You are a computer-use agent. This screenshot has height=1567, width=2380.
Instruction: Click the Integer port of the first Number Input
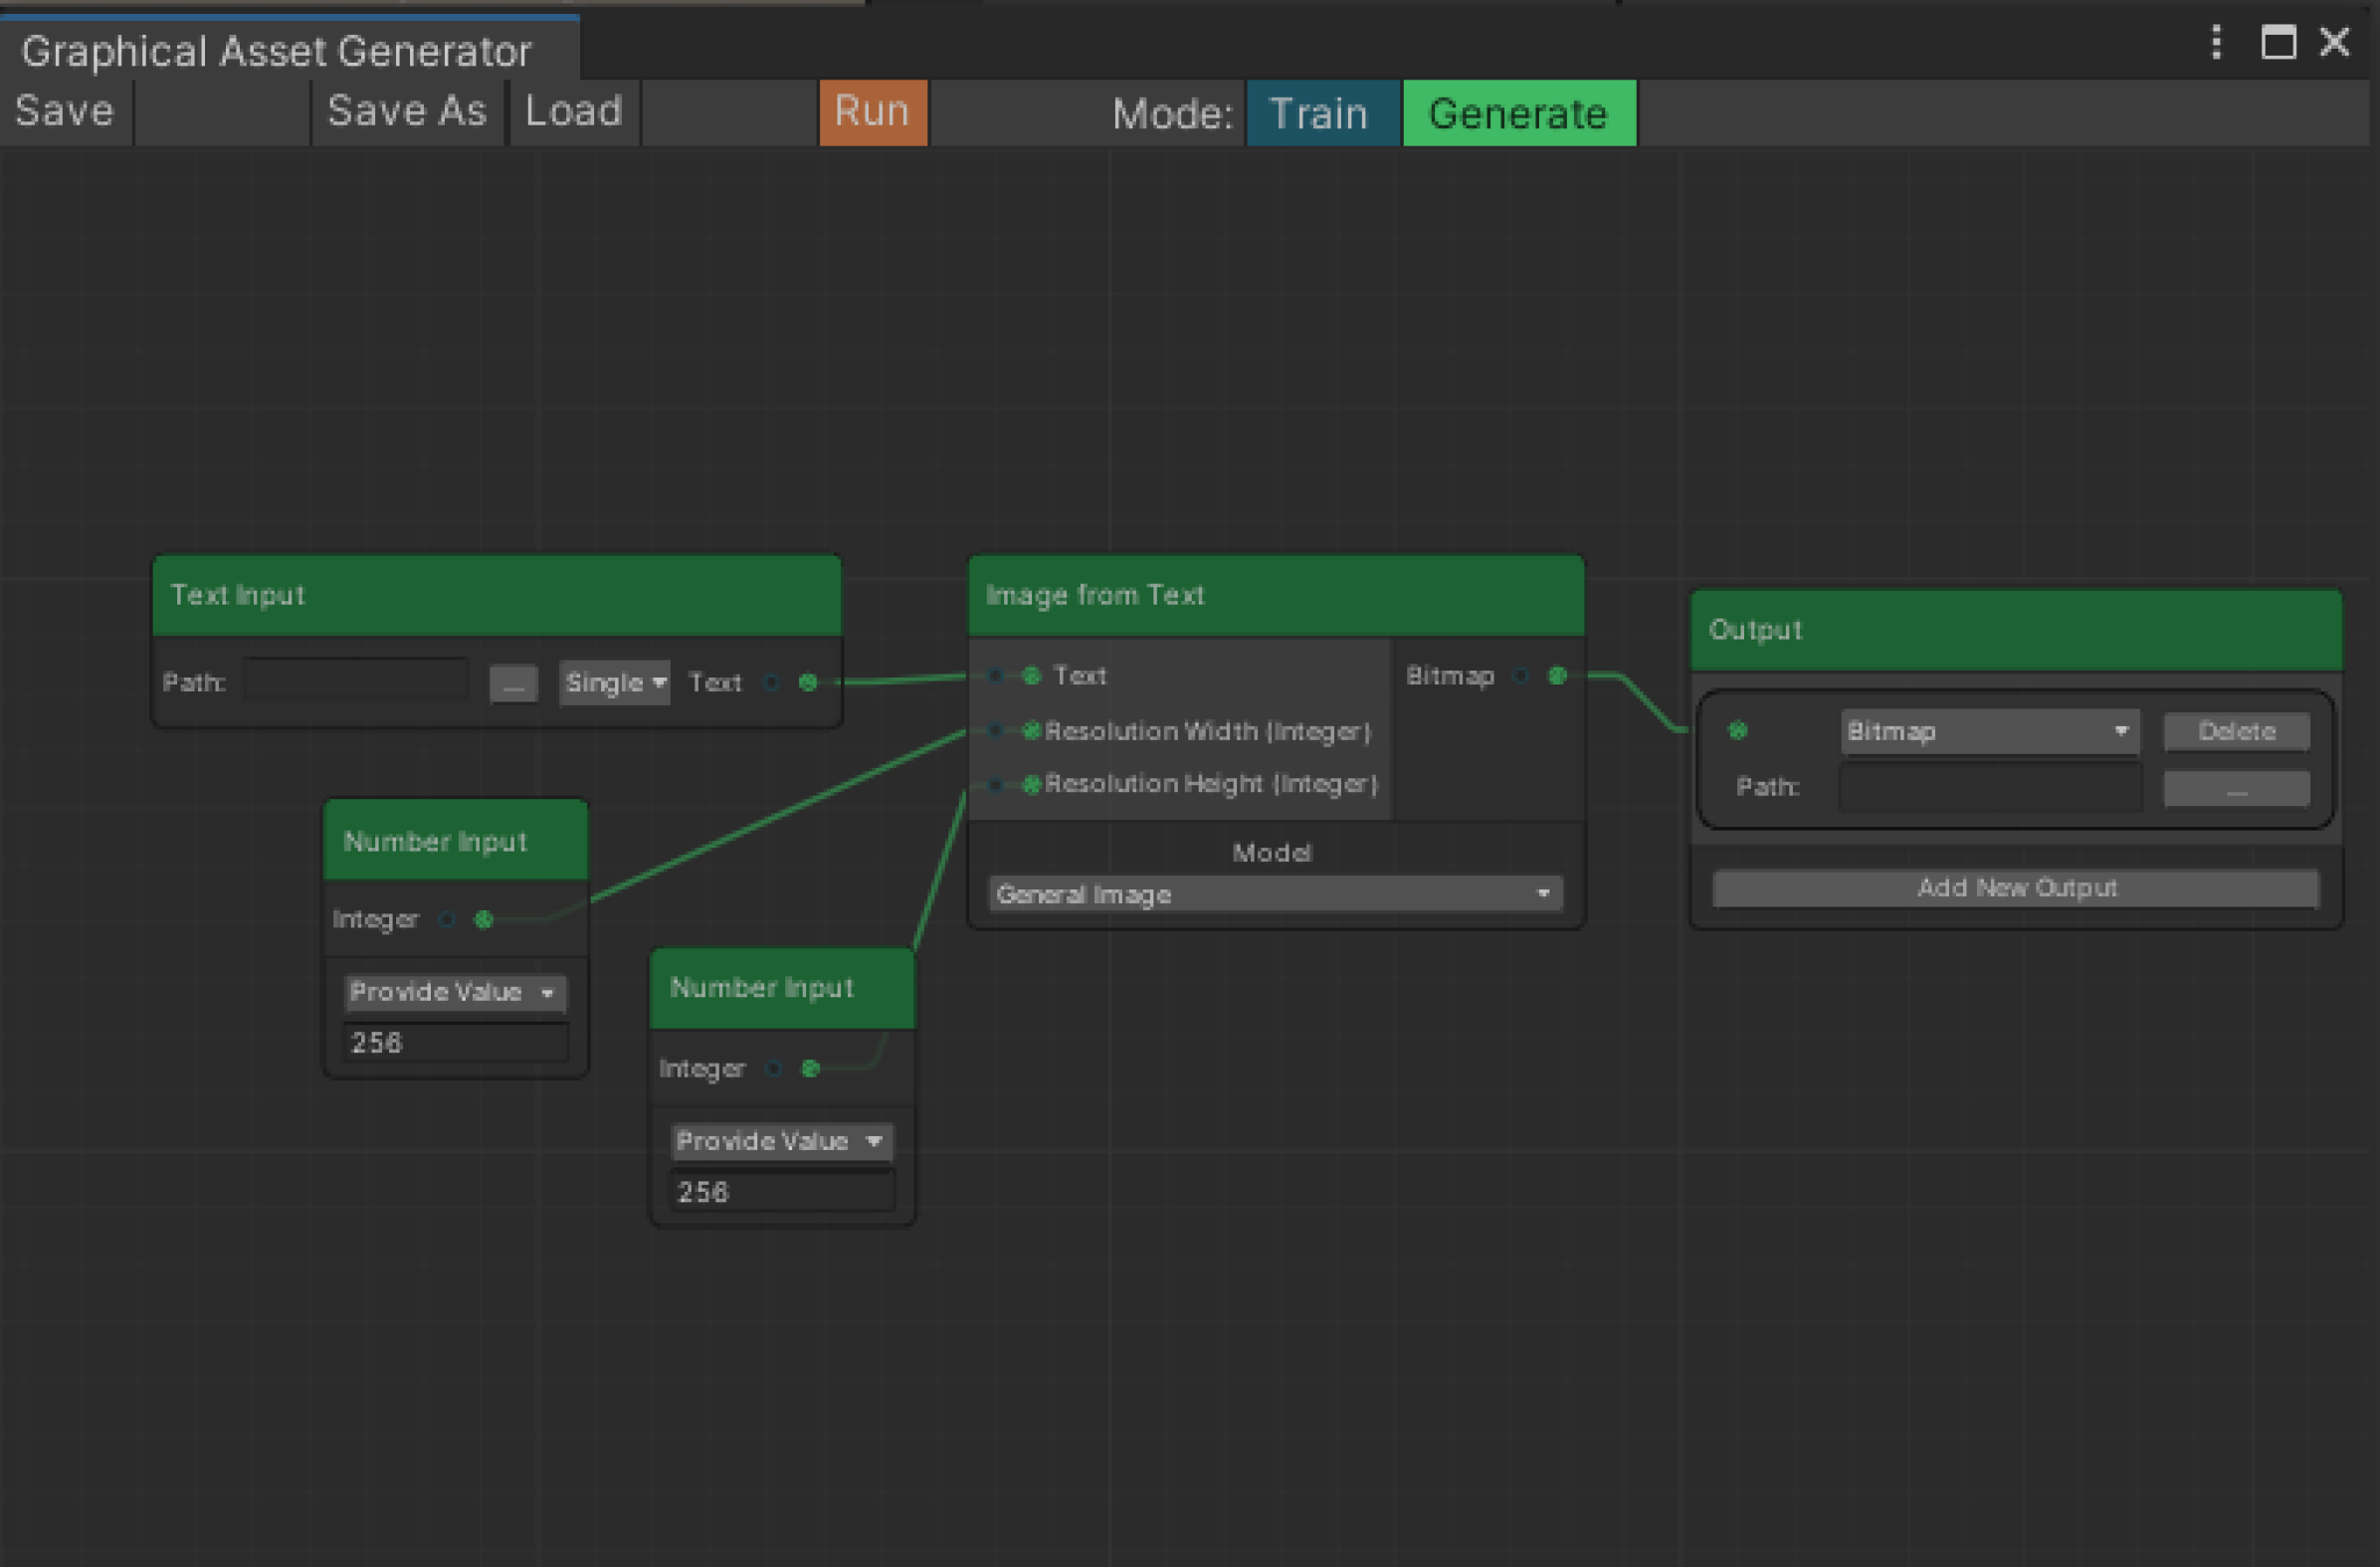[x=483, y=919]
